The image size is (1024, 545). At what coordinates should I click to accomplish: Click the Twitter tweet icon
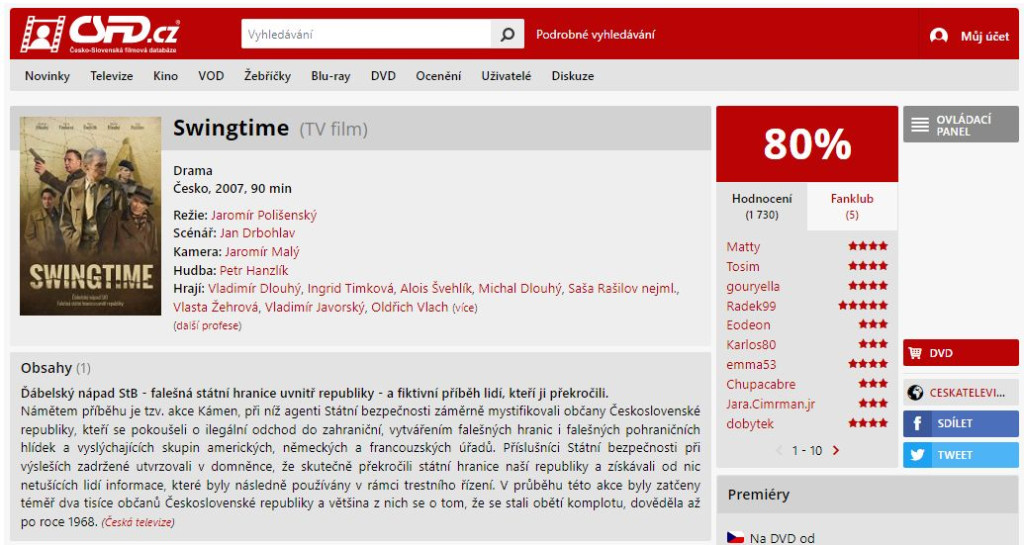click(x=918, y=455)
